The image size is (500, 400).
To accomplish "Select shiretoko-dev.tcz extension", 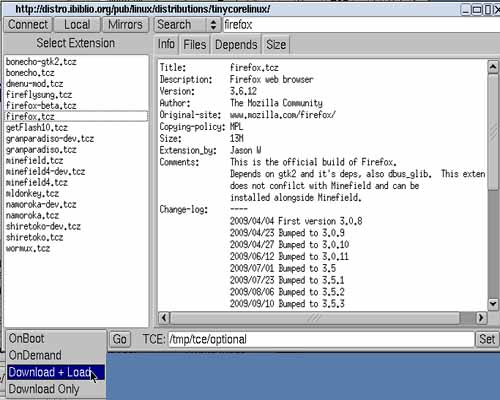I will (x=76, y=227).
